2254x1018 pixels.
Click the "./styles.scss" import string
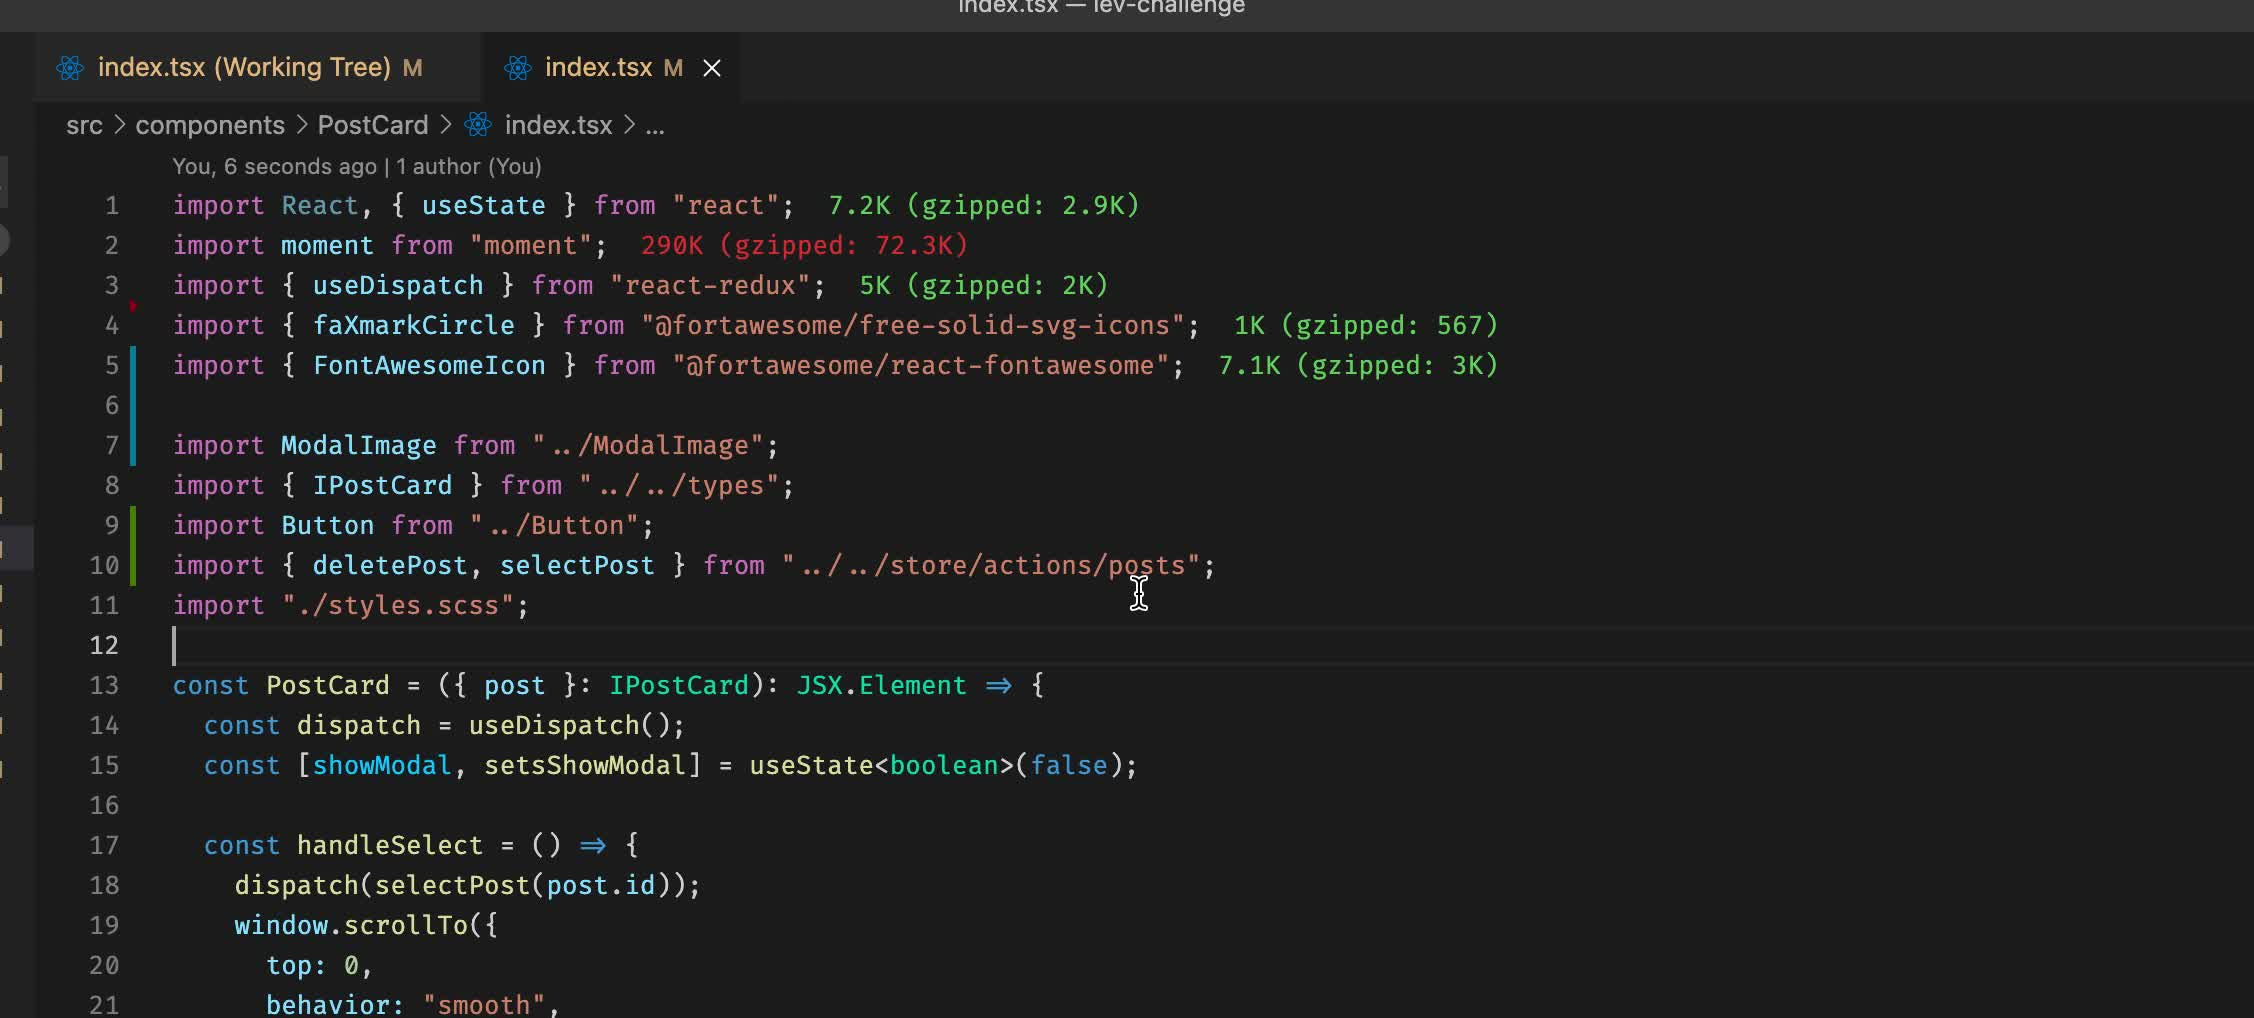398,605
